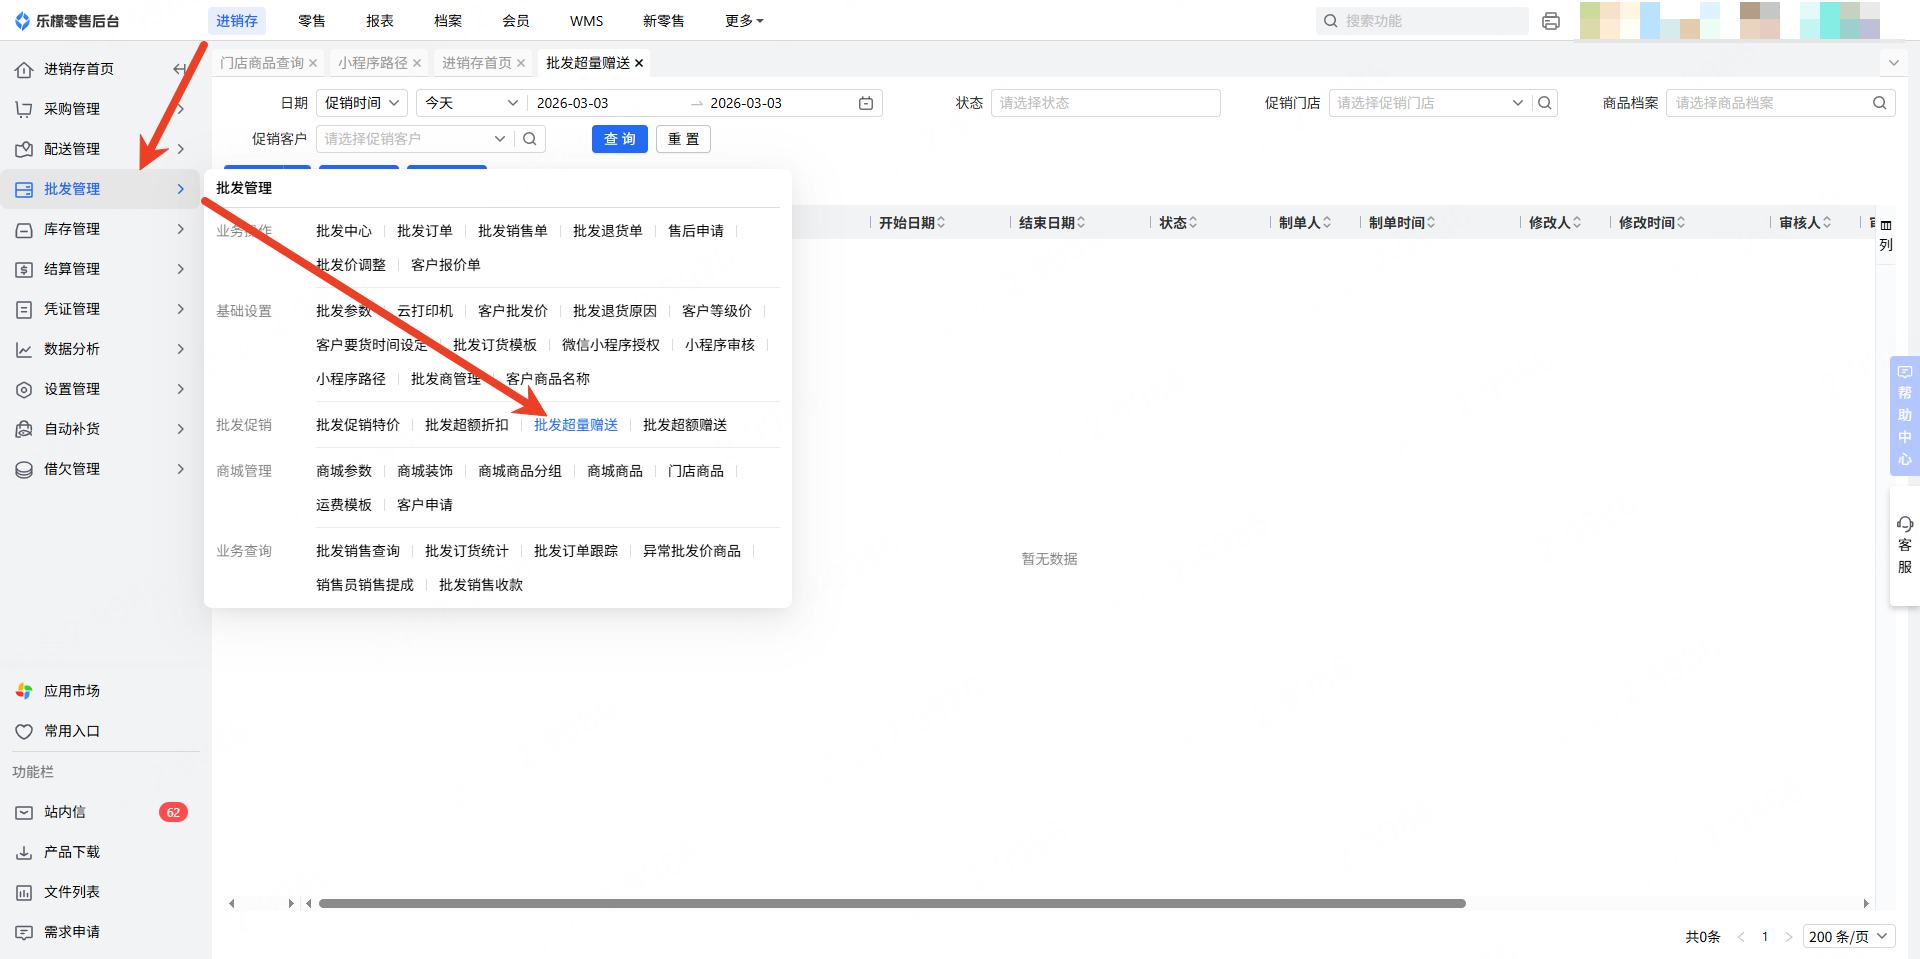Select the start date 2026-03-03 field
Viewport: 1920px width, 959px height.
tap(573, 103)
